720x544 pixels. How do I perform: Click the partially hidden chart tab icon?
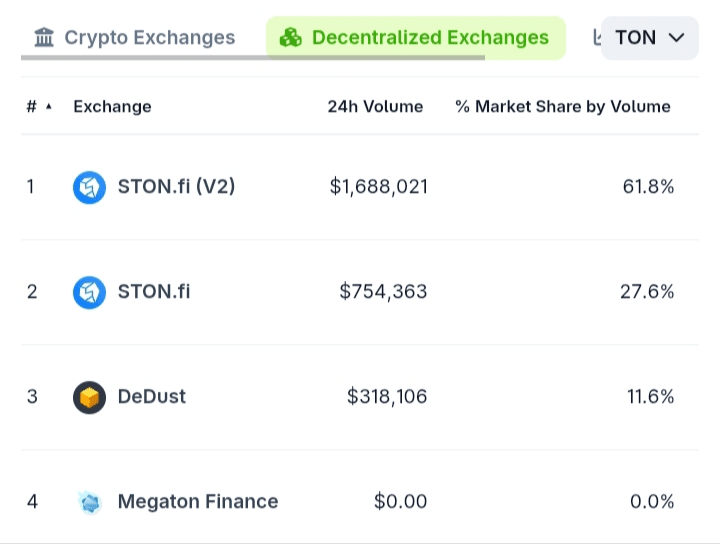click(x=597, y=38)
